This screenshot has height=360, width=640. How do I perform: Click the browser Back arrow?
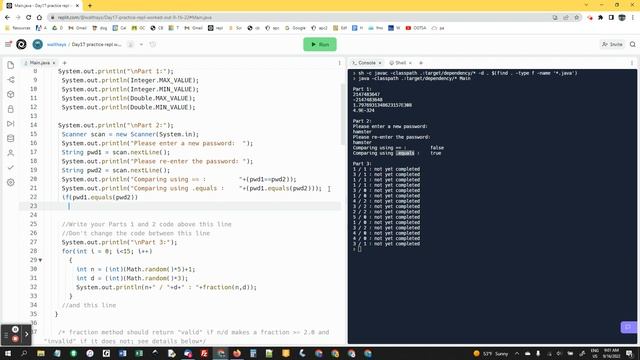click(x=7, y=18)
